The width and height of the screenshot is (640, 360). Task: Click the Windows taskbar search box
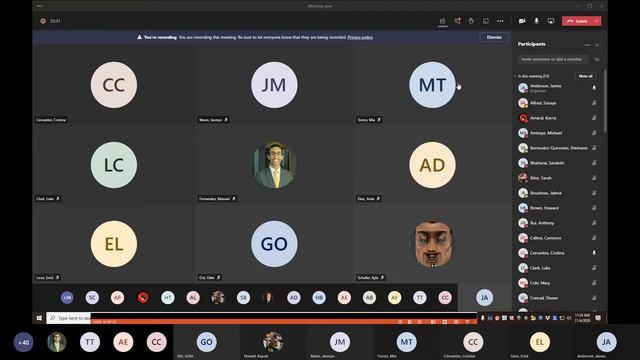click(x=69, y=318)
